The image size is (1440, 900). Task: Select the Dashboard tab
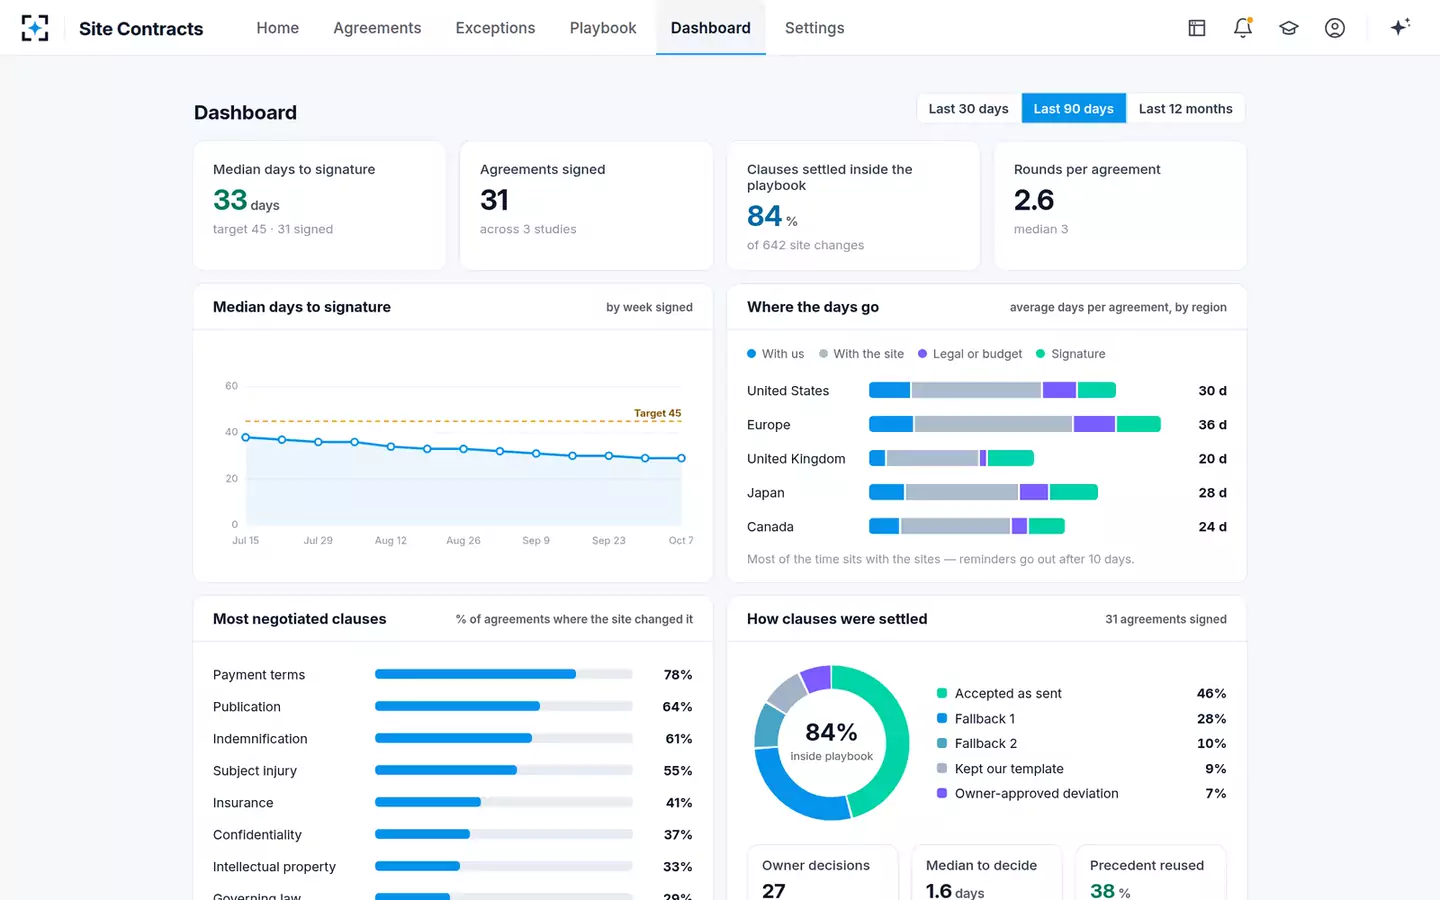tap(711, 28)
